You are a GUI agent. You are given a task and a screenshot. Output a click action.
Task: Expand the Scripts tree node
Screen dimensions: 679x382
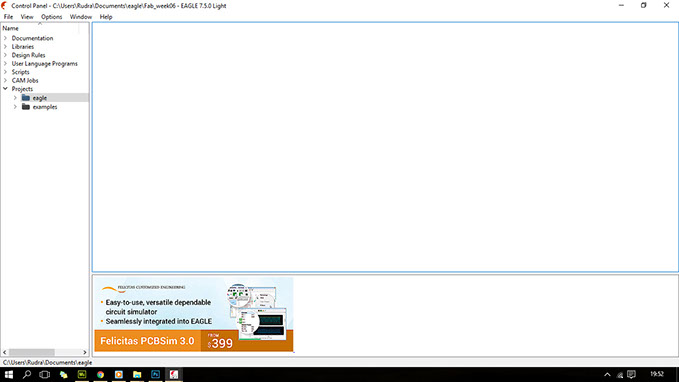[5, 72]
